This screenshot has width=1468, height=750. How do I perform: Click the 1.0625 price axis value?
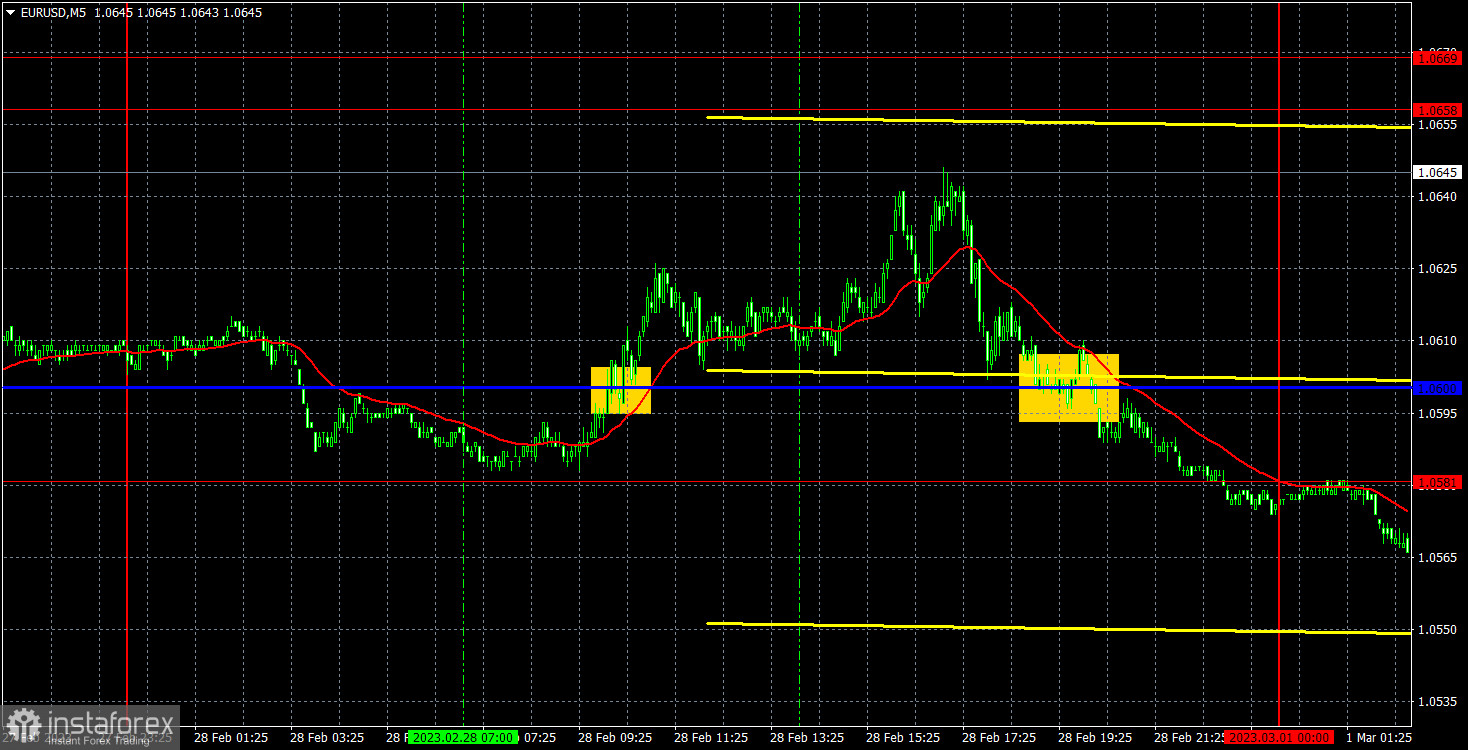pyautogui.click(x=1438, y=269)
